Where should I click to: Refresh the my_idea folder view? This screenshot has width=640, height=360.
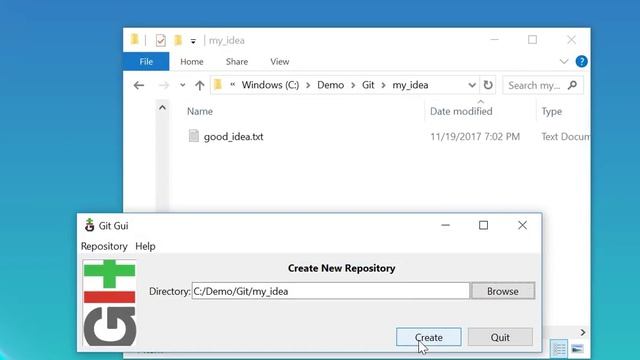pyautogui.click(x=488, y=85)
